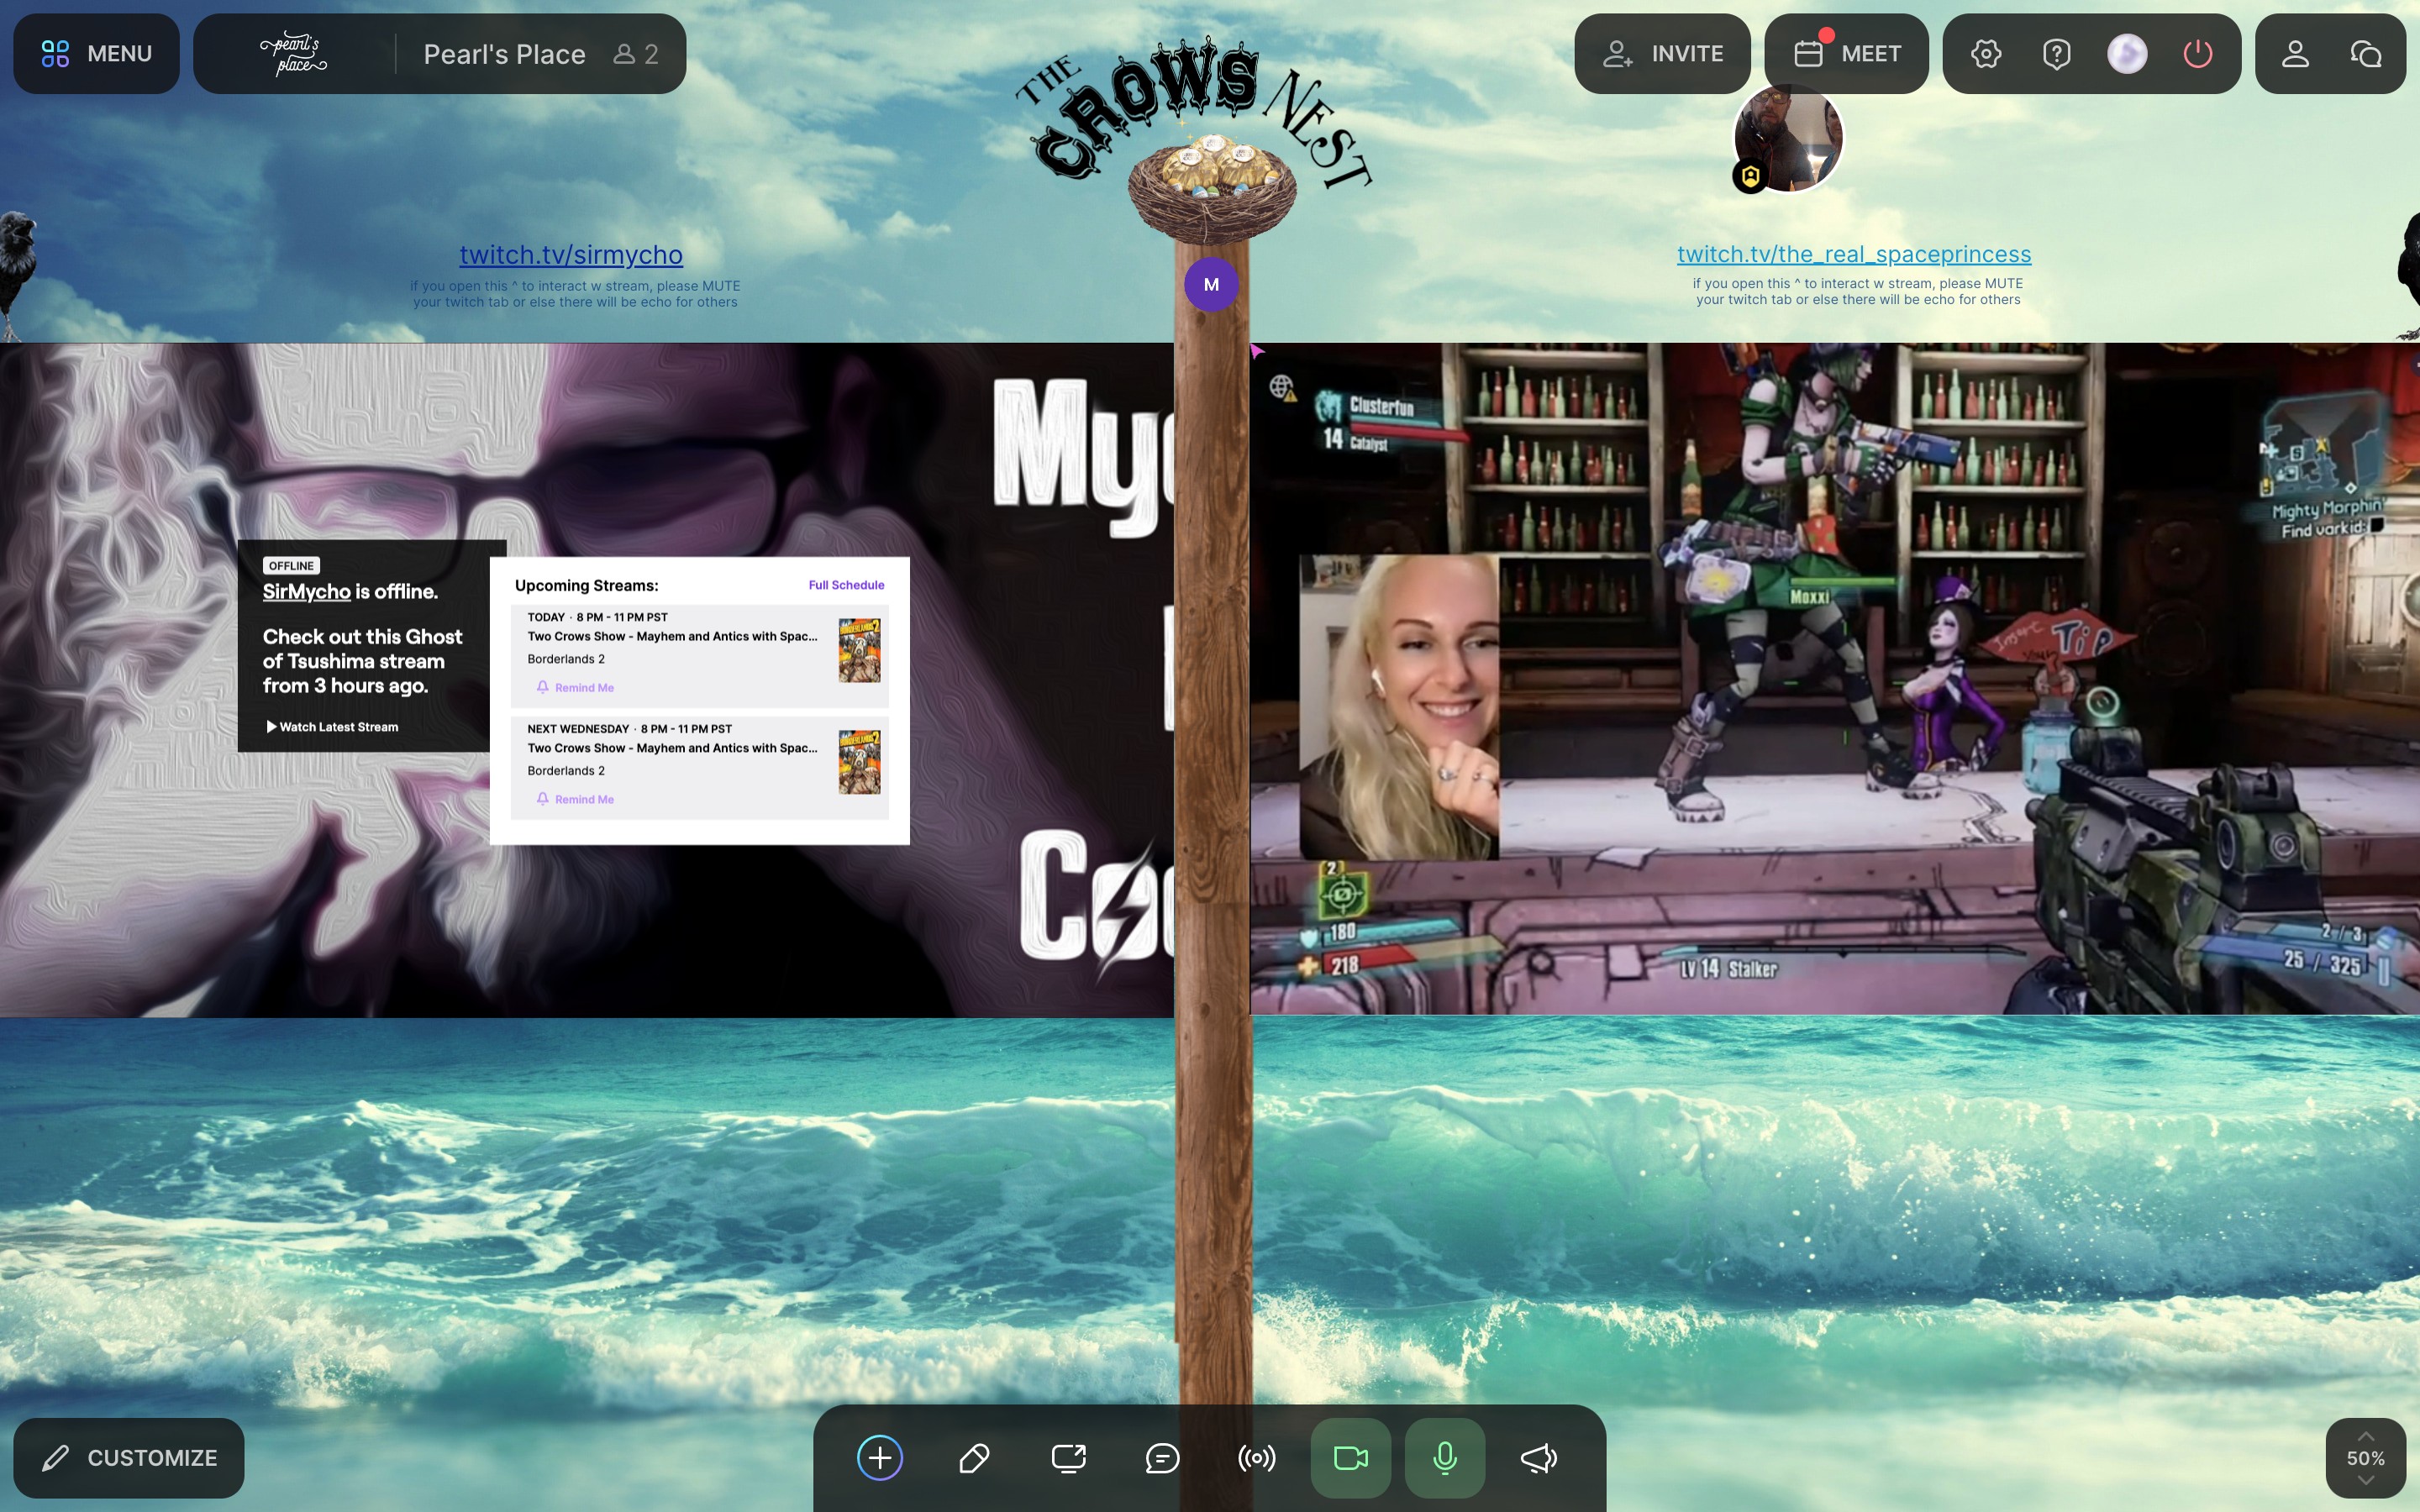Click the INVITE button
This screenshot has width=2420, height=1512.
tap(1662, 54)
